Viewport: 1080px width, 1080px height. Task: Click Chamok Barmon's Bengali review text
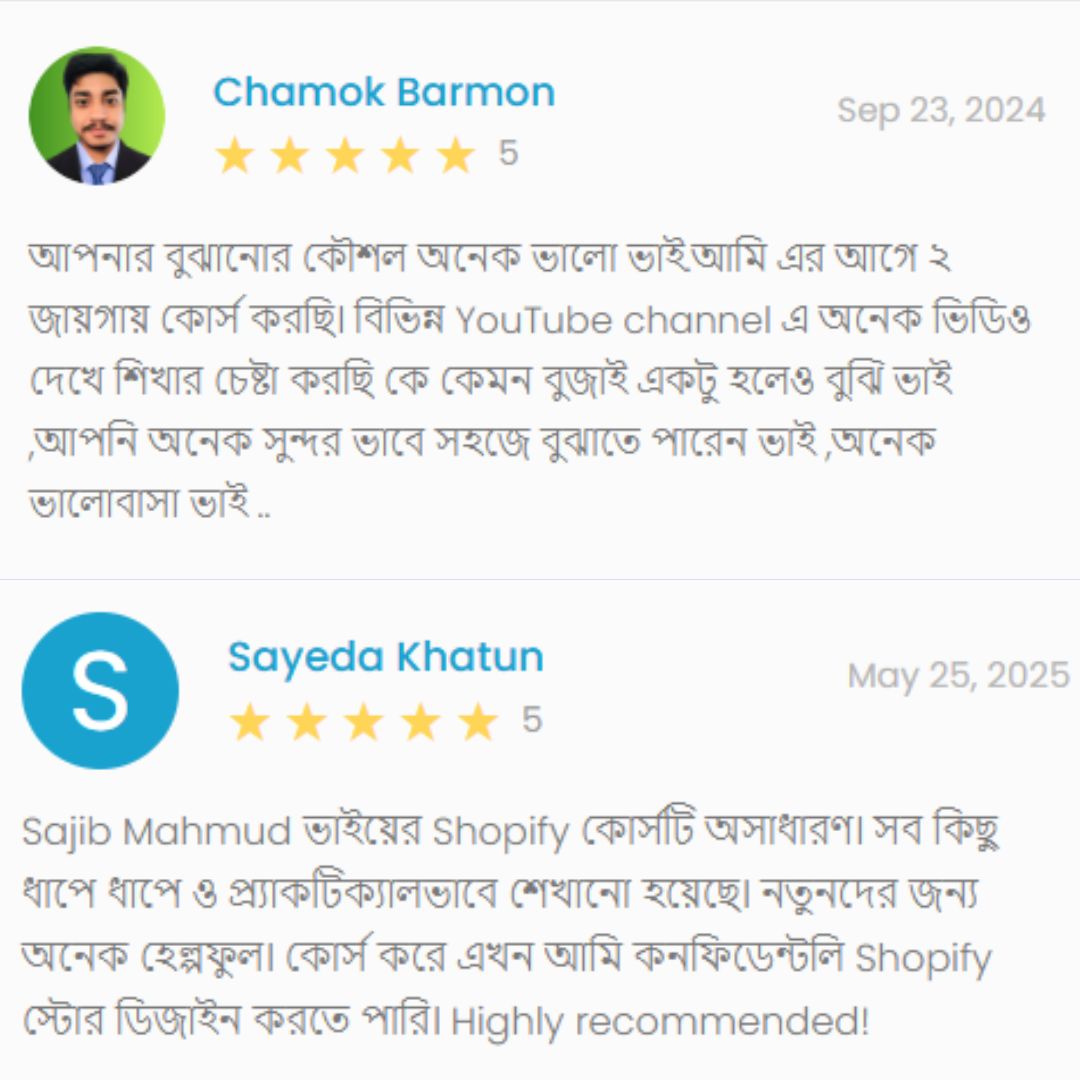529,380
